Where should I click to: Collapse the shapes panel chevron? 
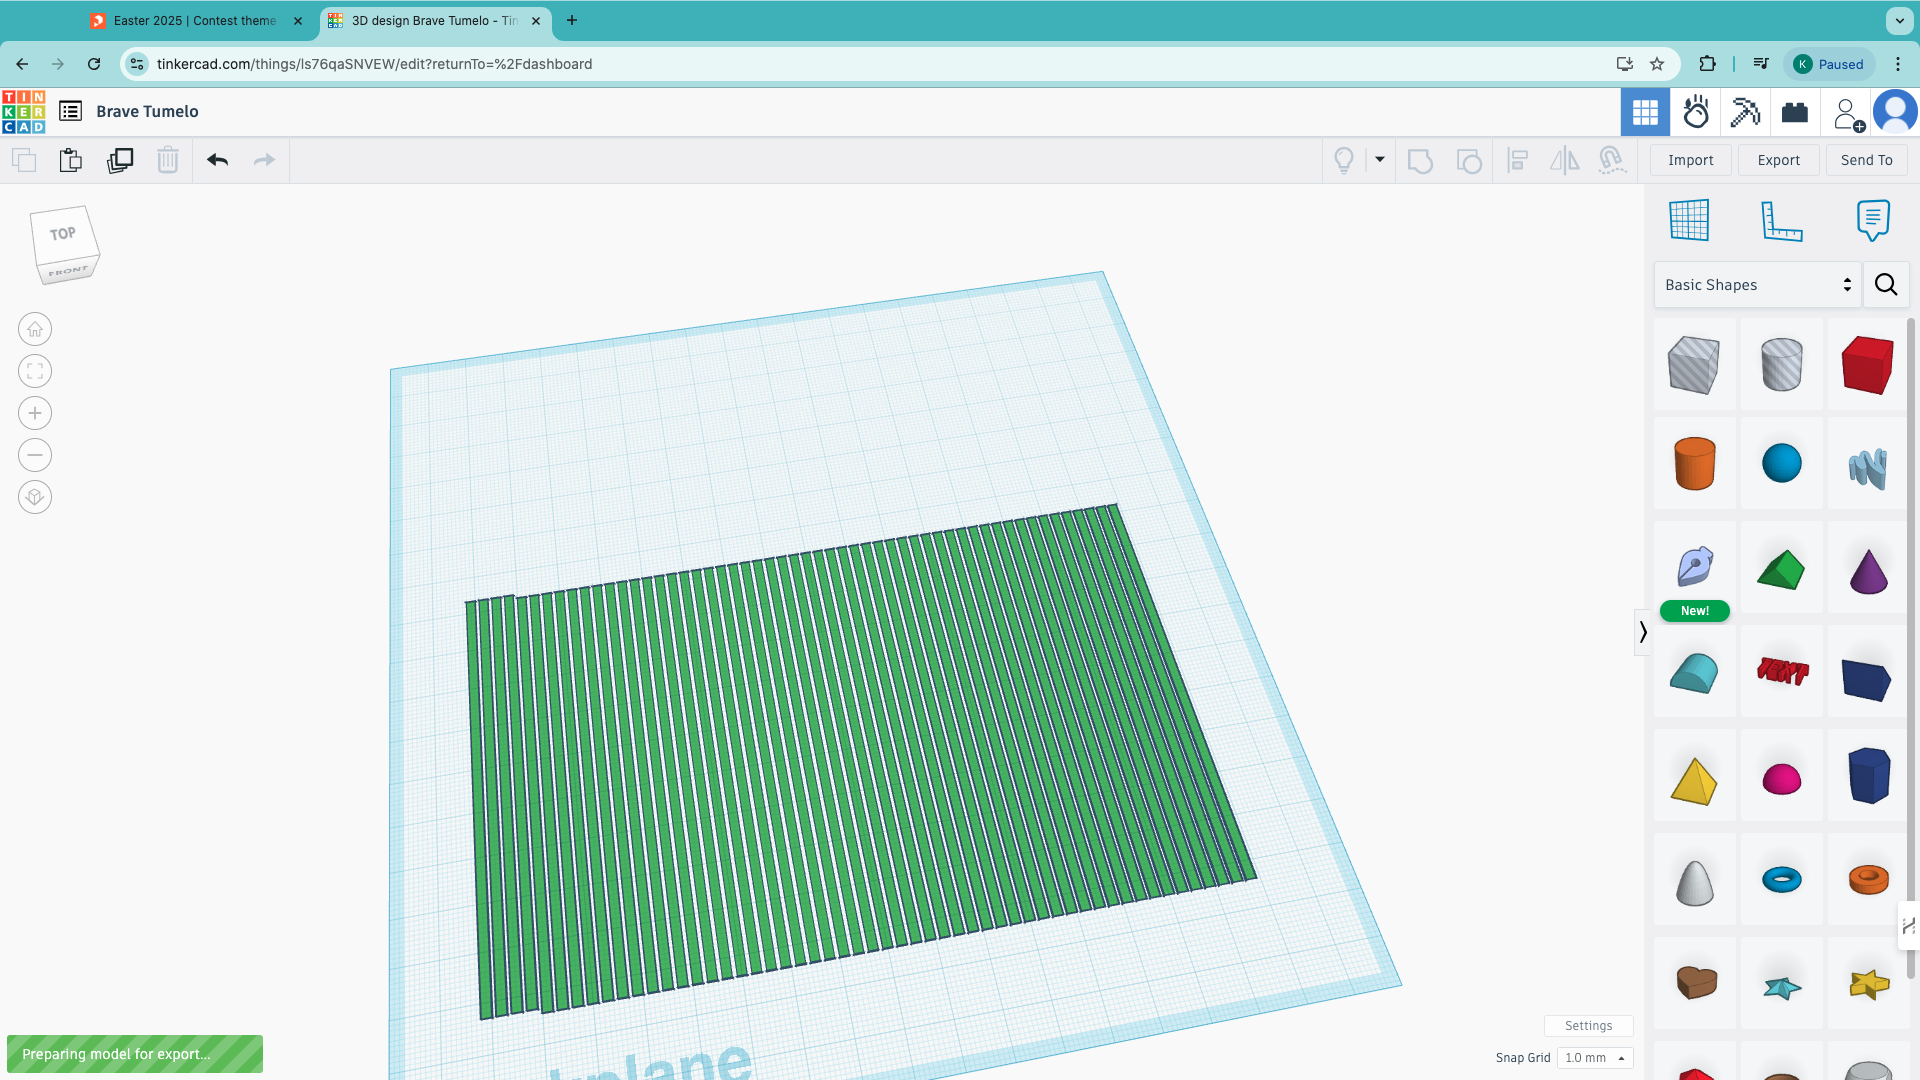[x=1643, y=632]
